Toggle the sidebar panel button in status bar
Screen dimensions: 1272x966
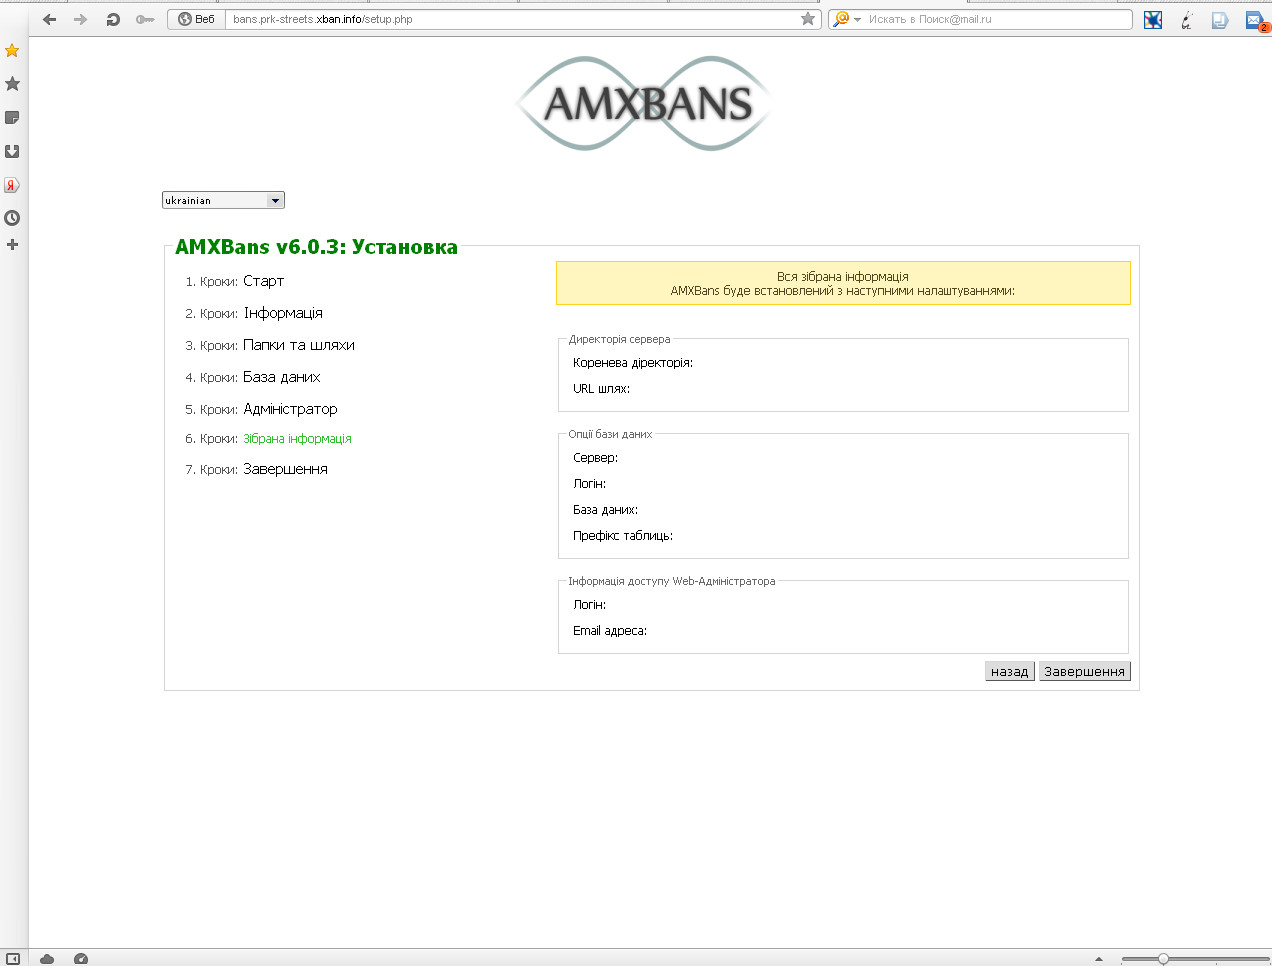[x=13, y=958]
